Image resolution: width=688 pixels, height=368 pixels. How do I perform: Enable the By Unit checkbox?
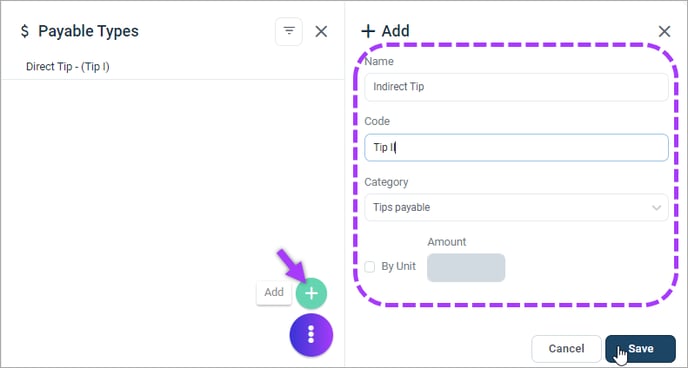click(370, 267)
